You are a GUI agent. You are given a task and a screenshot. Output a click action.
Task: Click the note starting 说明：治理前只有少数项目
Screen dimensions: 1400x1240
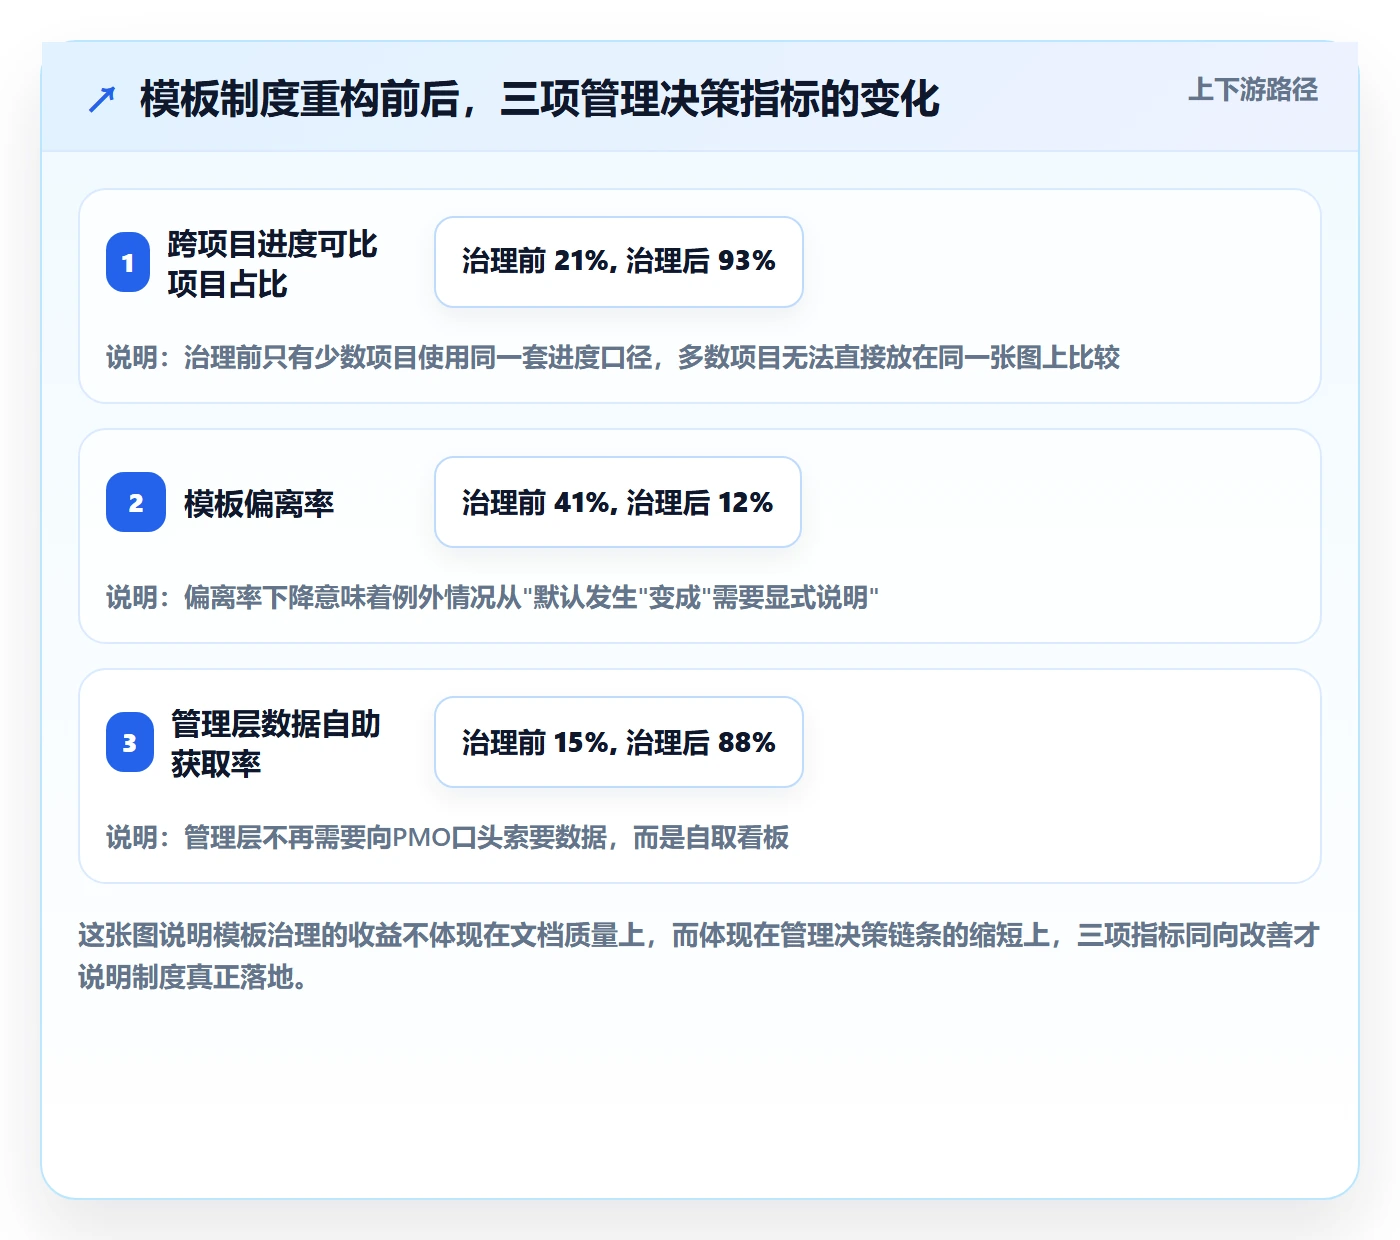click(x=613, y=358)
